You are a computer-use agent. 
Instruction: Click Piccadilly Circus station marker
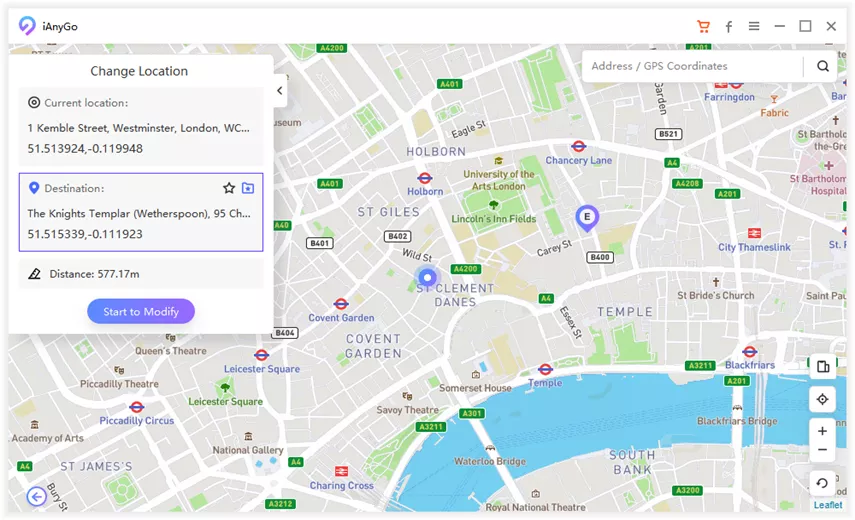tap(137, 407)
